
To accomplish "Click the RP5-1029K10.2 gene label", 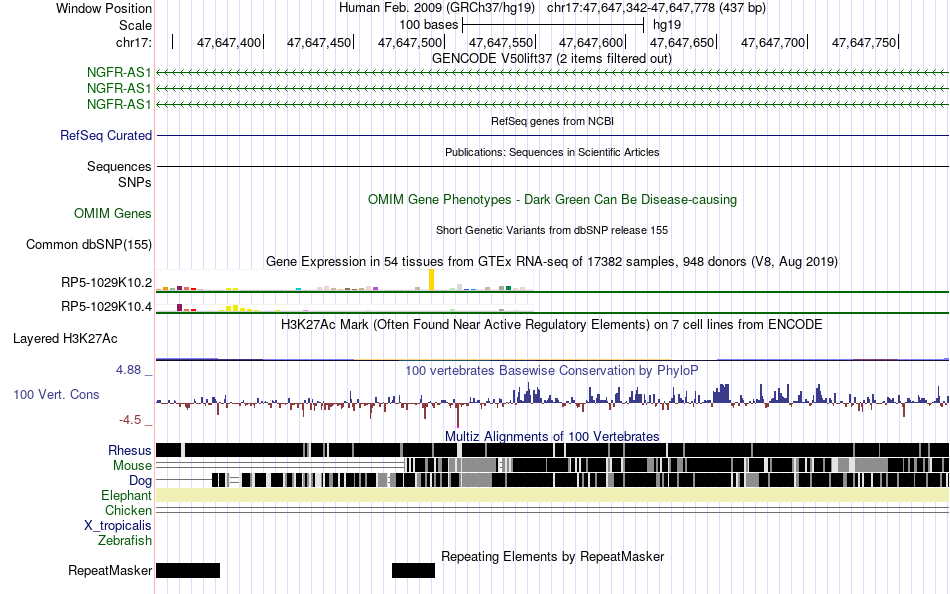I will pos(107,282).
